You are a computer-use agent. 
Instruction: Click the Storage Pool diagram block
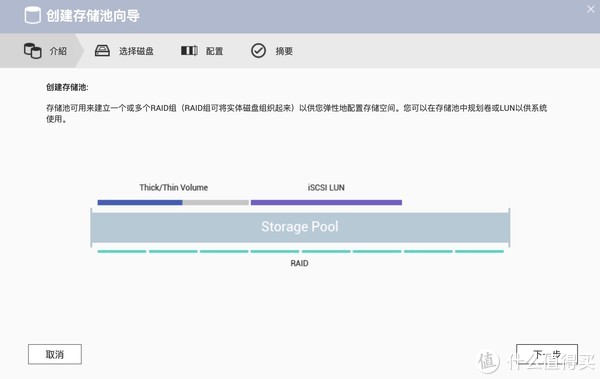[x=300, y=227]
